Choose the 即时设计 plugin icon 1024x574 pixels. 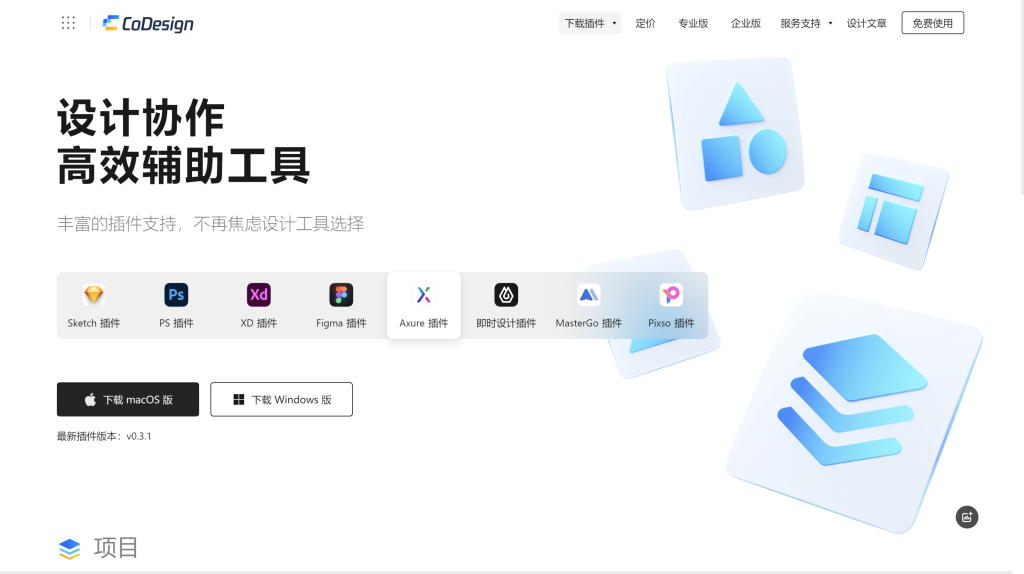coord(506,295)
